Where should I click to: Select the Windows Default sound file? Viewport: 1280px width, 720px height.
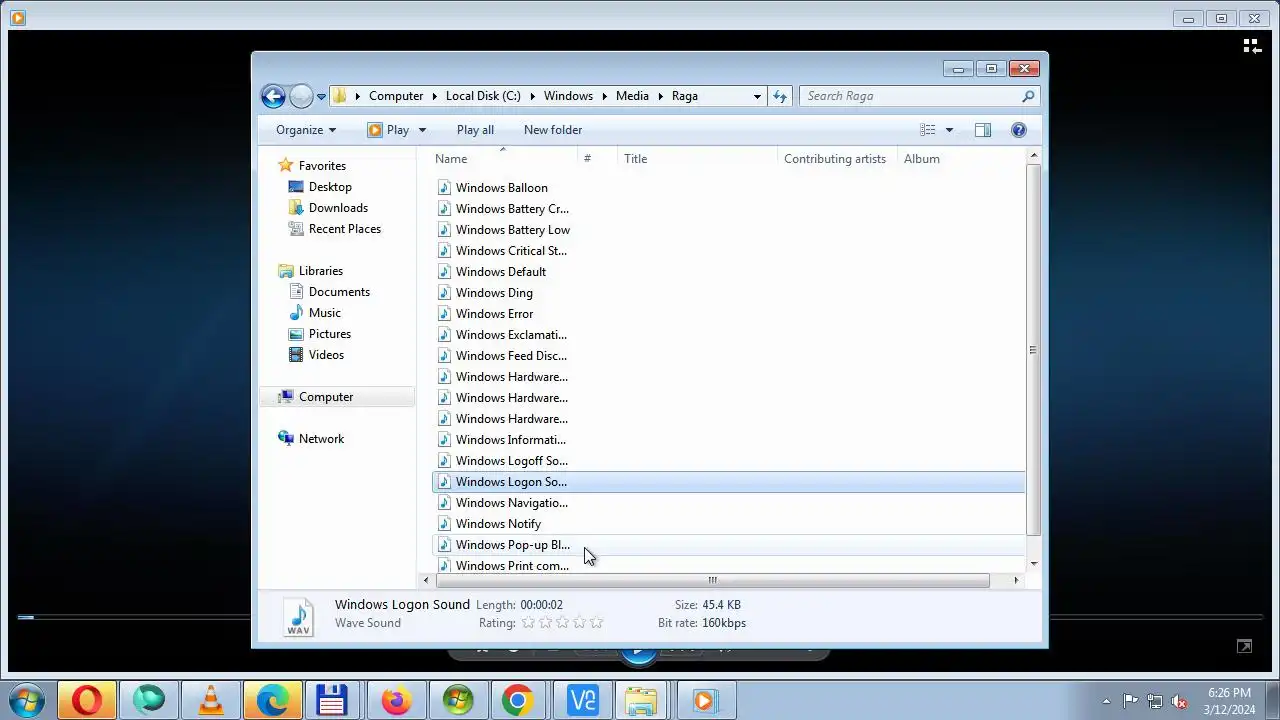point(500,272)
